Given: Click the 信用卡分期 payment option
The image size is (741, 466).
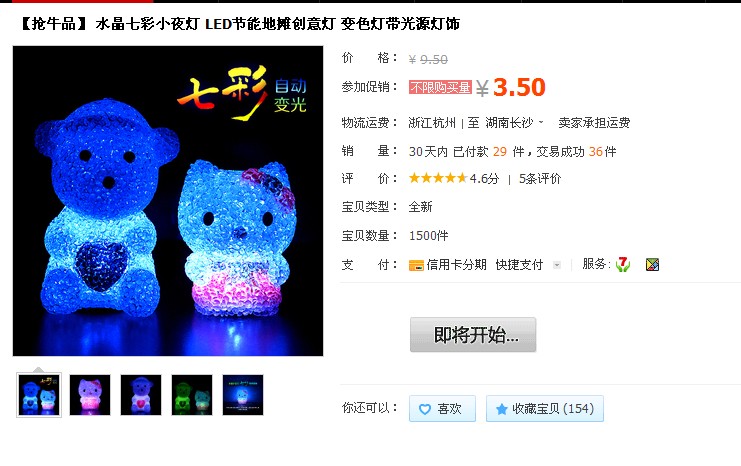Looking at the screenshot, I should coord(456,265).
